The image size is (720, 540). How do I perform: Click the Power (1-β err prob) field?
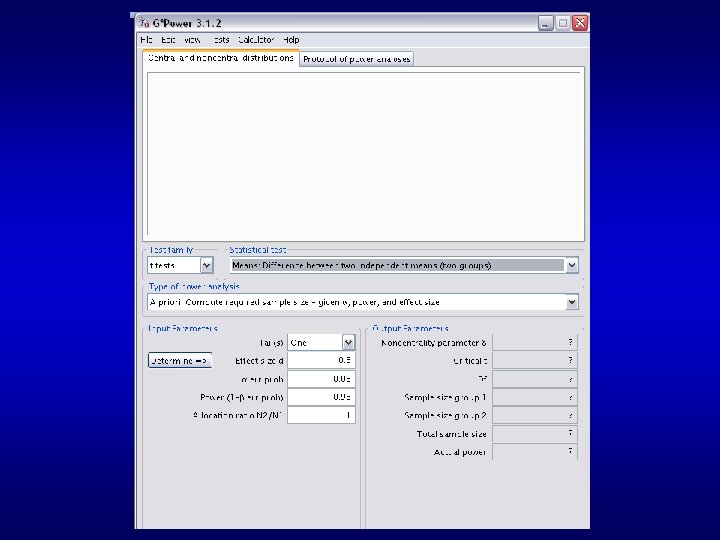[x=321, y=397]
